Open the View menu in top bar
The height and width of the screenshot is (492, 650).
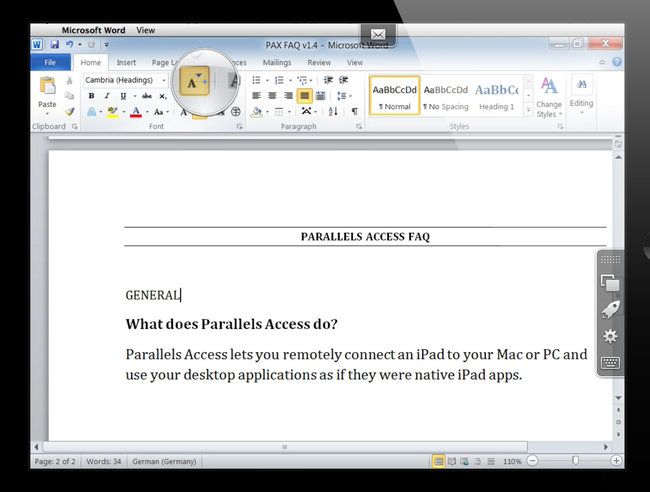[146, 30]
